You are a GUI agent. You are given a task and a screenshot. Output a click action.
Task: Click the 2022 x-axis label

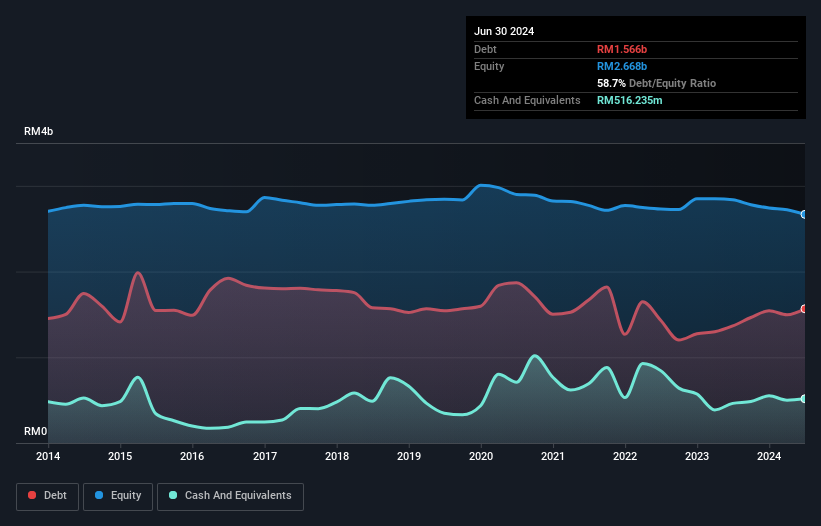tap(625, 456)
